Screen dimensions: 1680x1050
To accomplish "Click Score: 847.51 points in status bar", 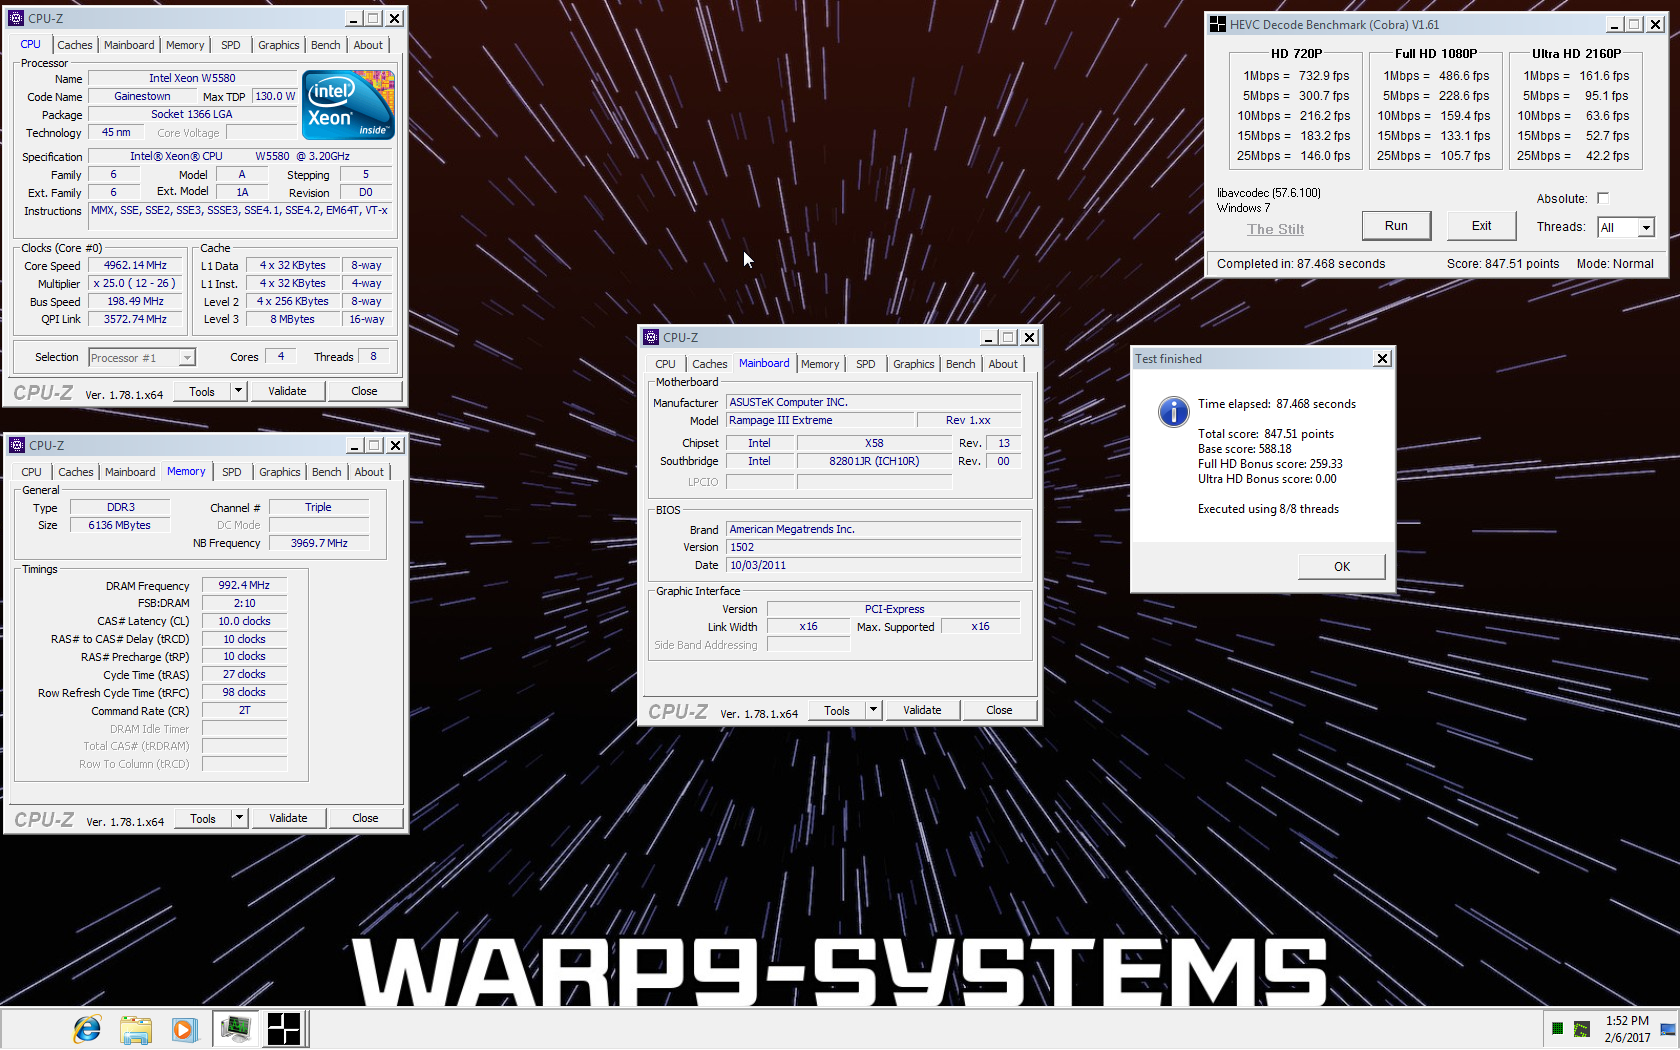I will click(x=1503, y=264).
